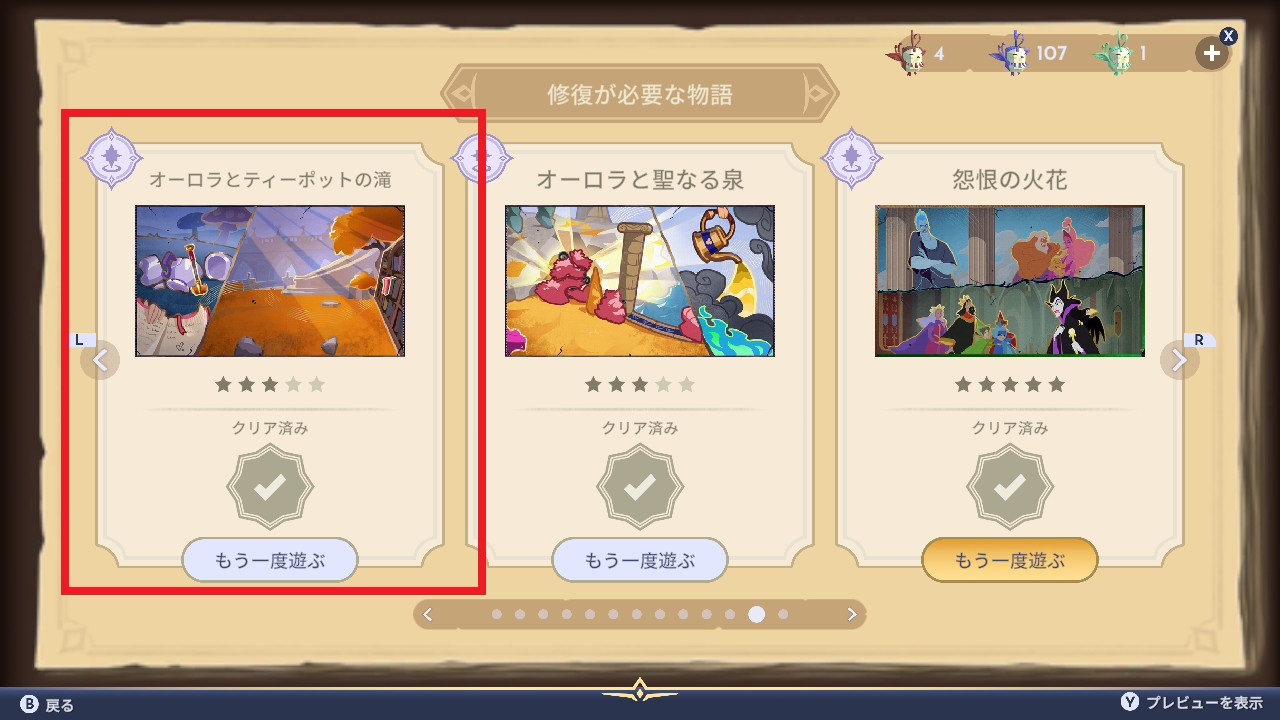This screenshot has height=720, width=1280.
Task: Click the purple badge on オーロラとティーポットの滝 card
Action: click(x=112, y=159)
